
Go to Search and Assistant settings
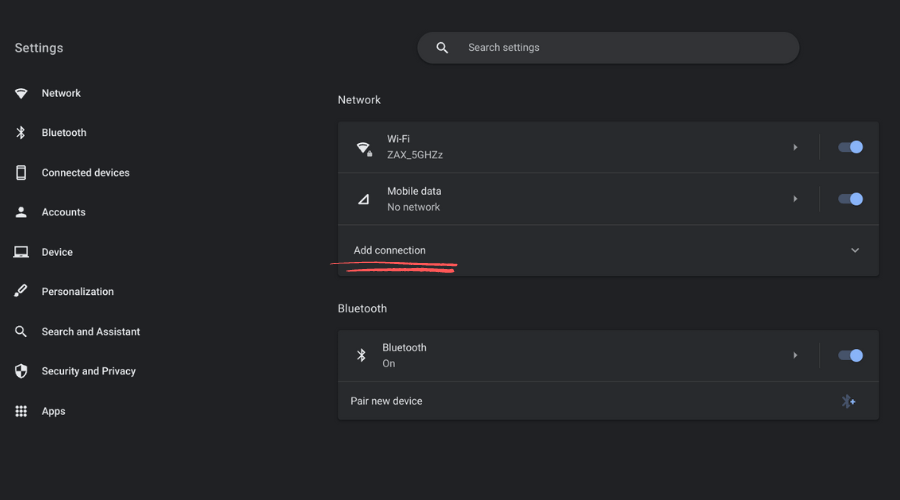91,331
